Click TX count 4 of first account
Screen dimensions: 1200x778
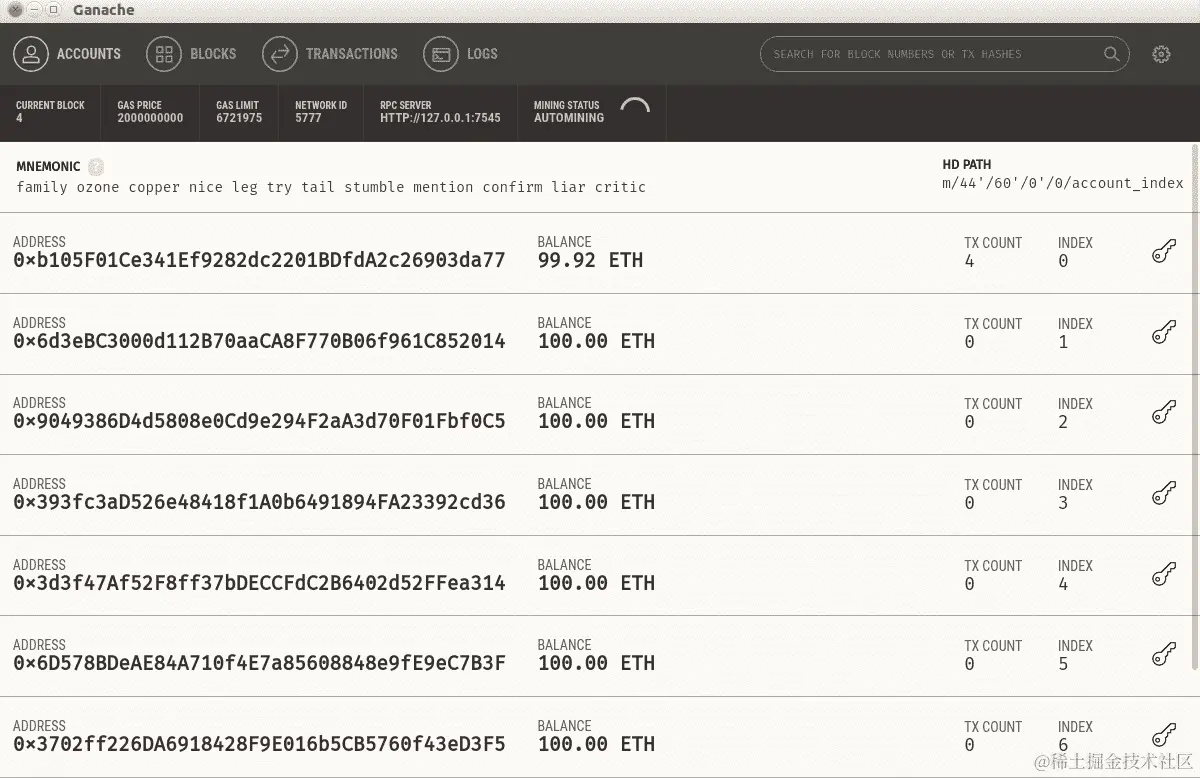coord(969,261)
